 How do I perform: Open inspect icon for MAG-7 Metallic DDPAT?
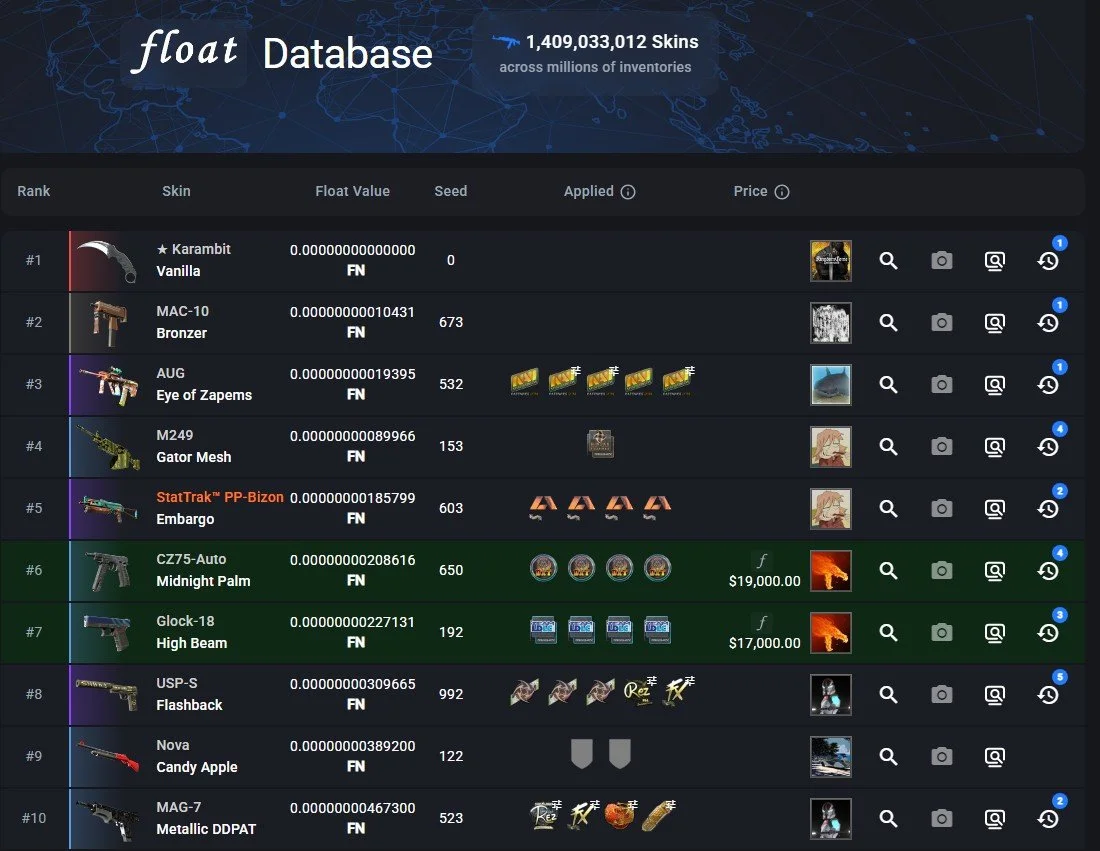click(x=995, y=819)
